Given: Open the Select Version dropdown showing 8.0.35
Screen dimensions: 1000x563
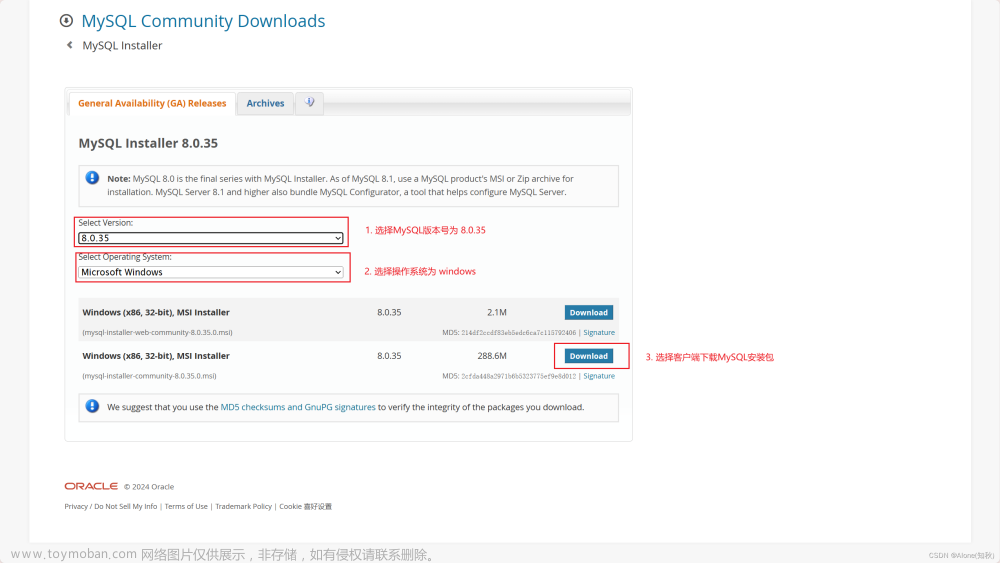Looking at the screenshot, I should (210, 238).
